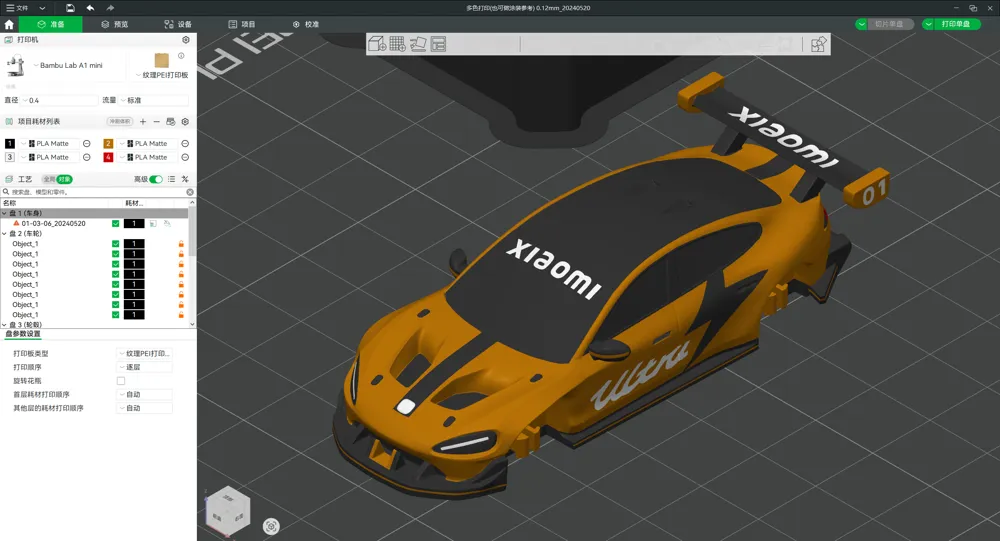Click the textured PEI plate thumbnail
This screenshot has height=541, width=1000.
click(161, 60)
